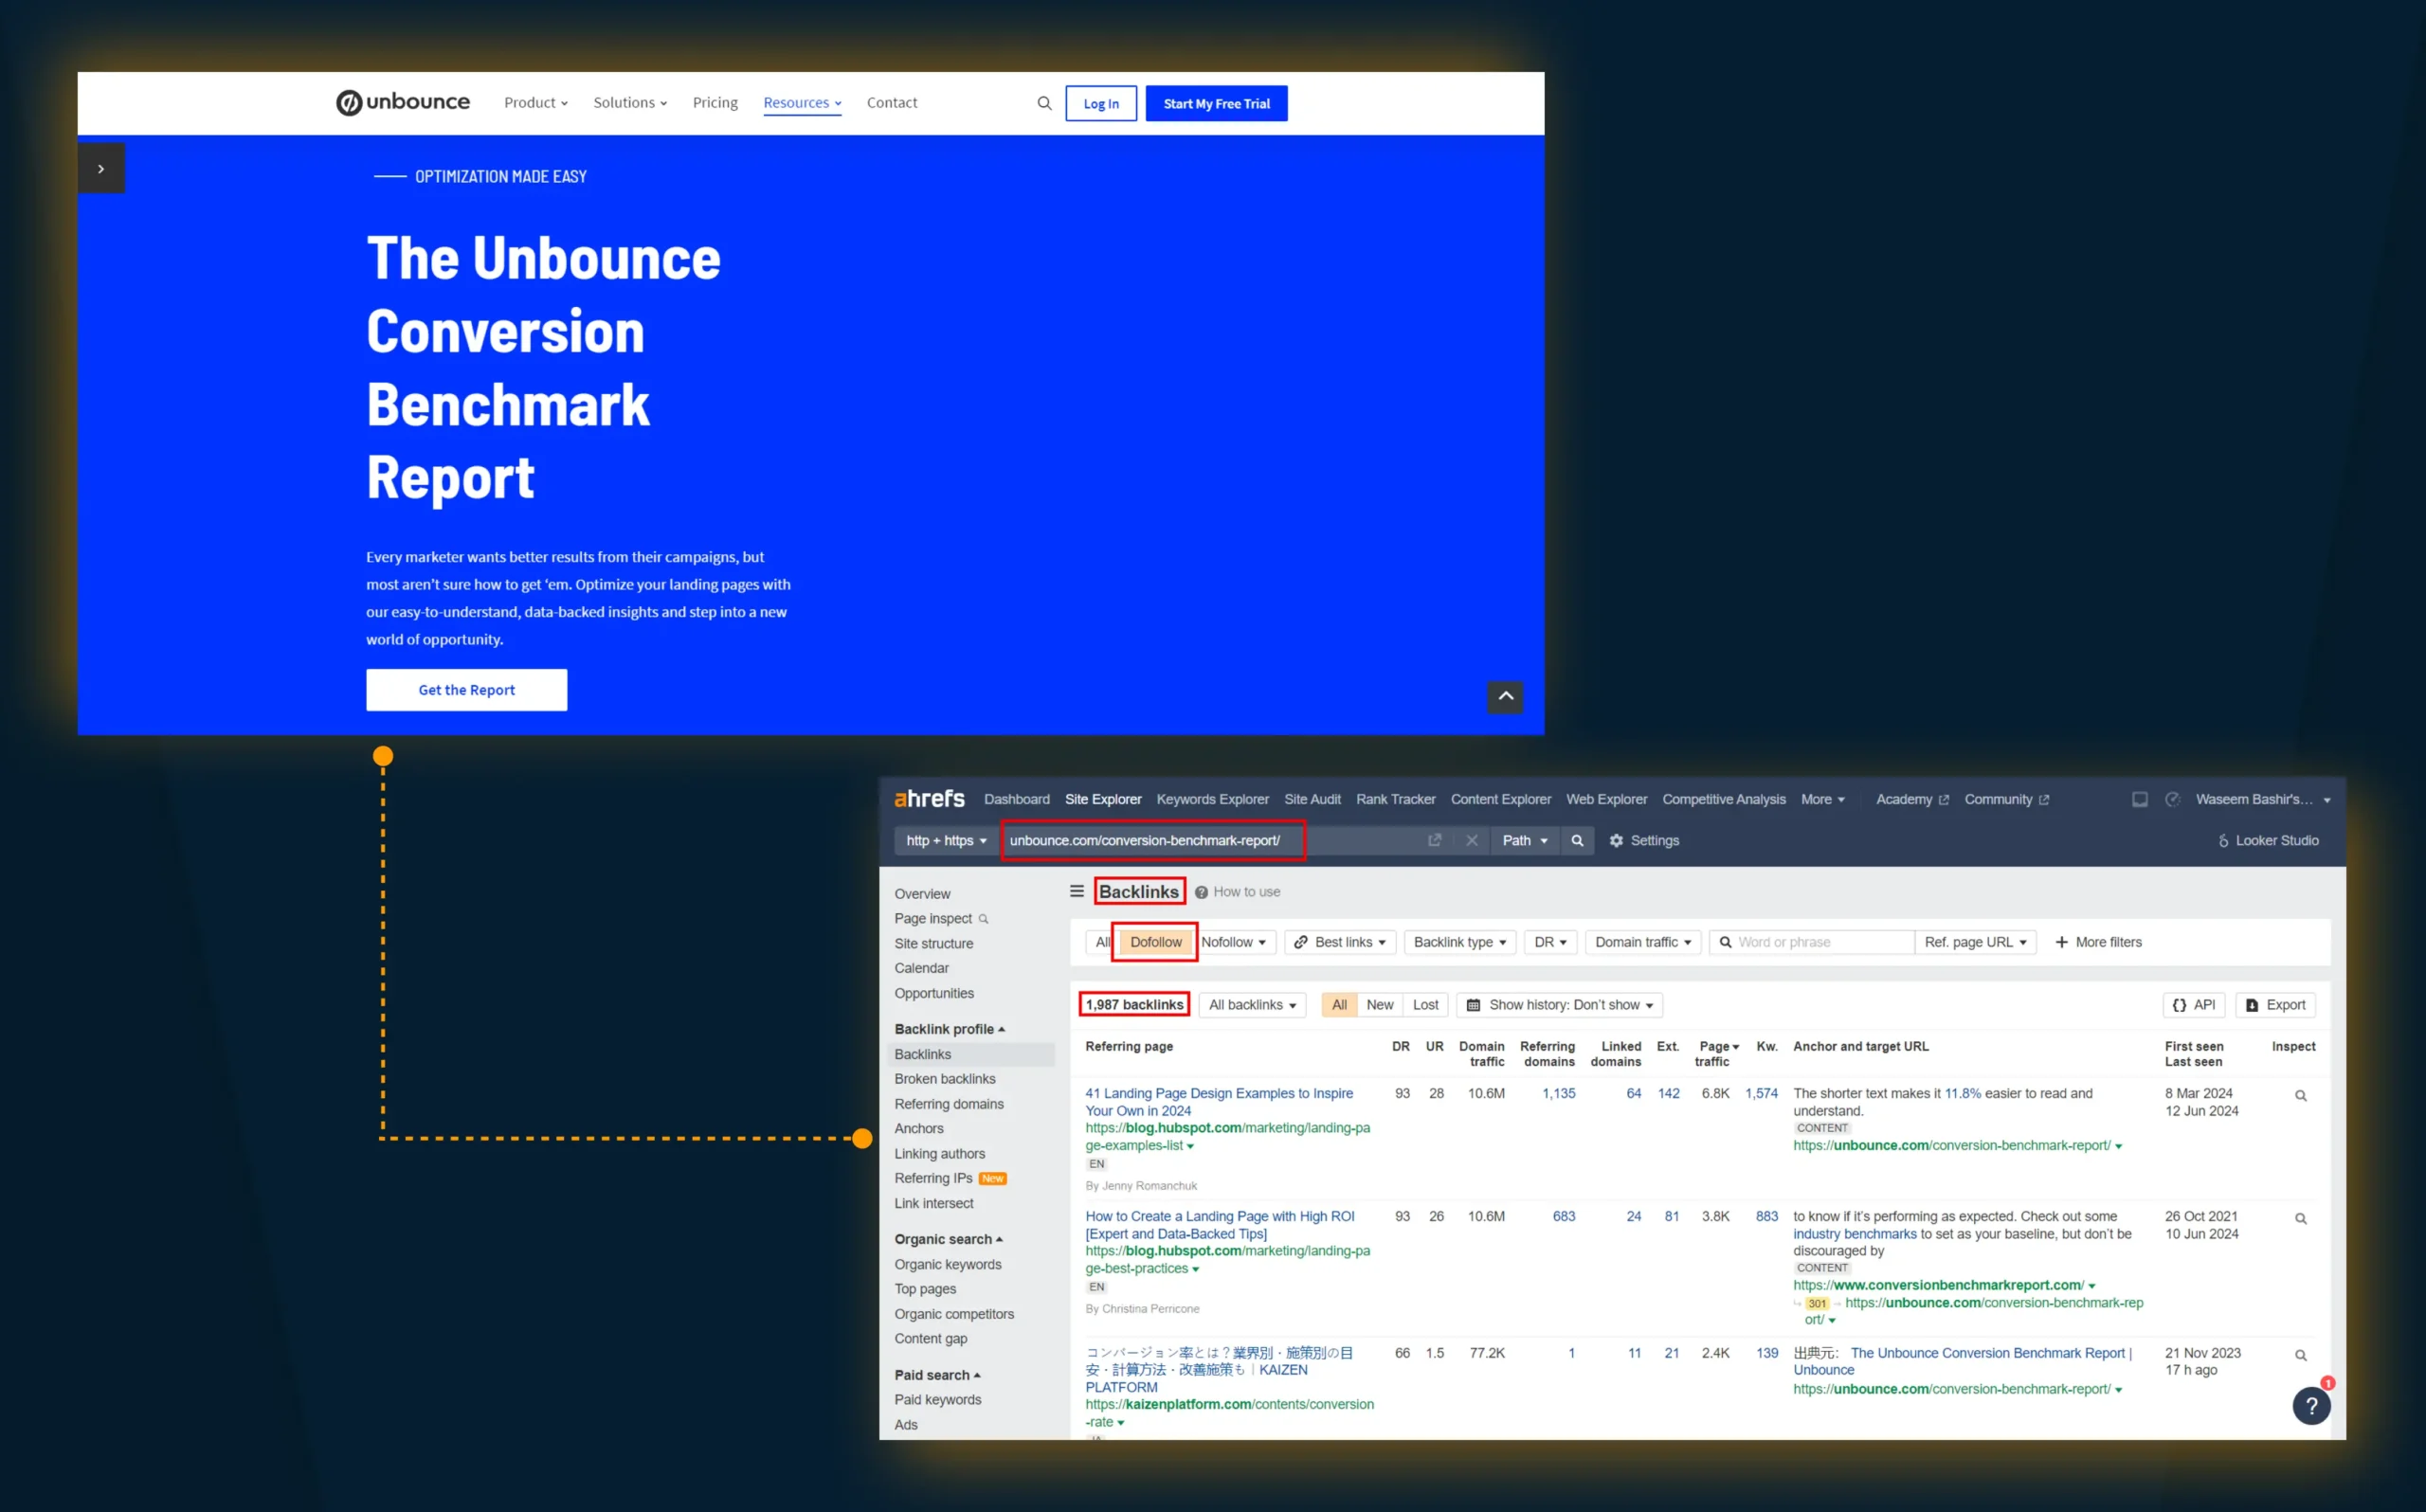Click Start My Free Trial
Screen dimensions: 2426x1512
pyautogui.click(x=1216, y=103)
